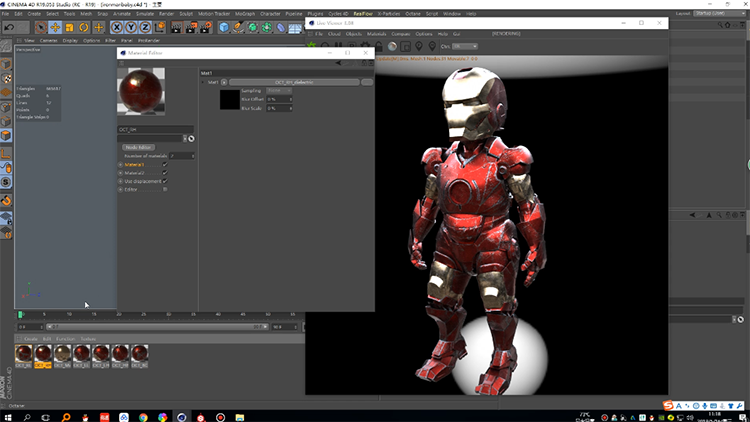
Task: Toggle the Z axis lock
Action: pyautogui.click(x=146, y=27)
